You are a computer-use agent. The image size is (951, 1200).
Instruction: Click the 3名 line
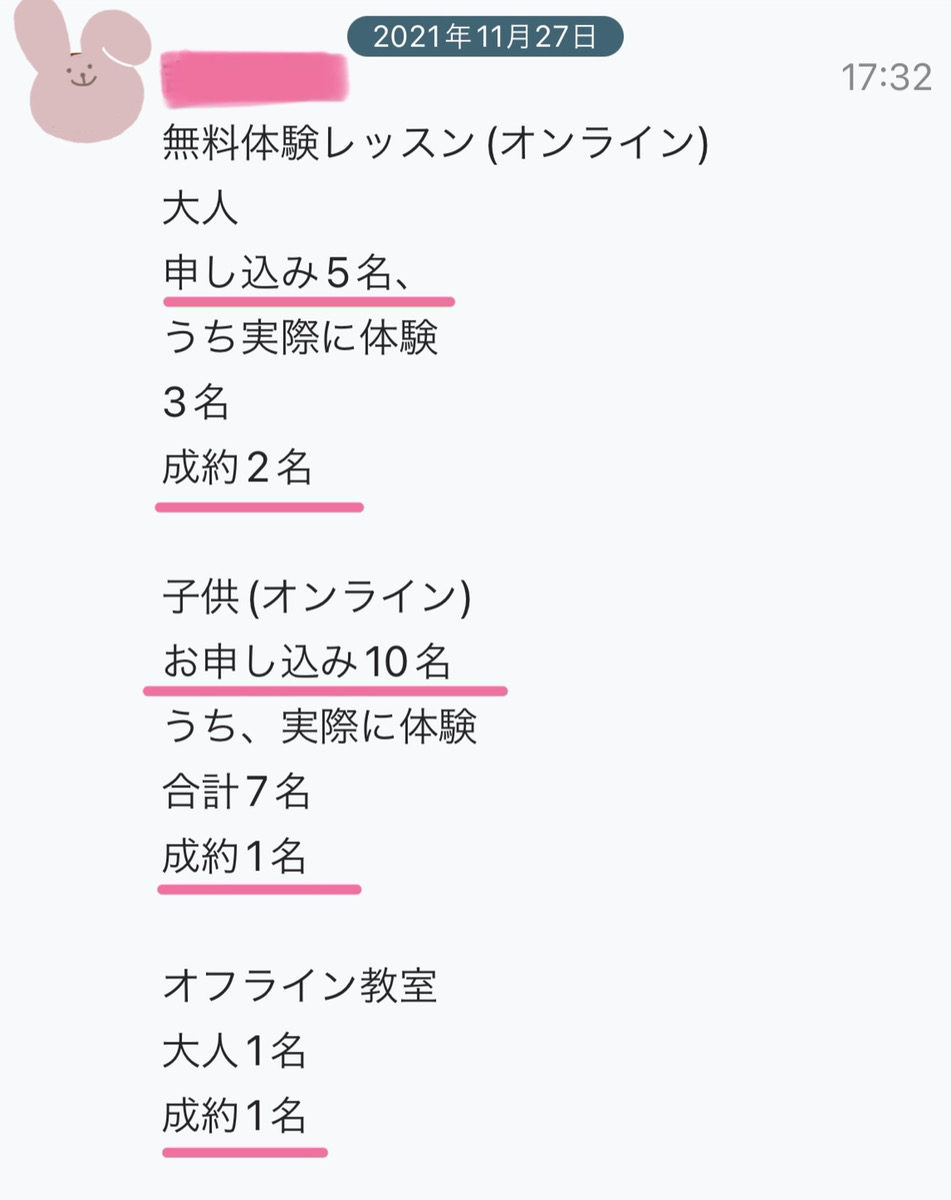[195, 402]
